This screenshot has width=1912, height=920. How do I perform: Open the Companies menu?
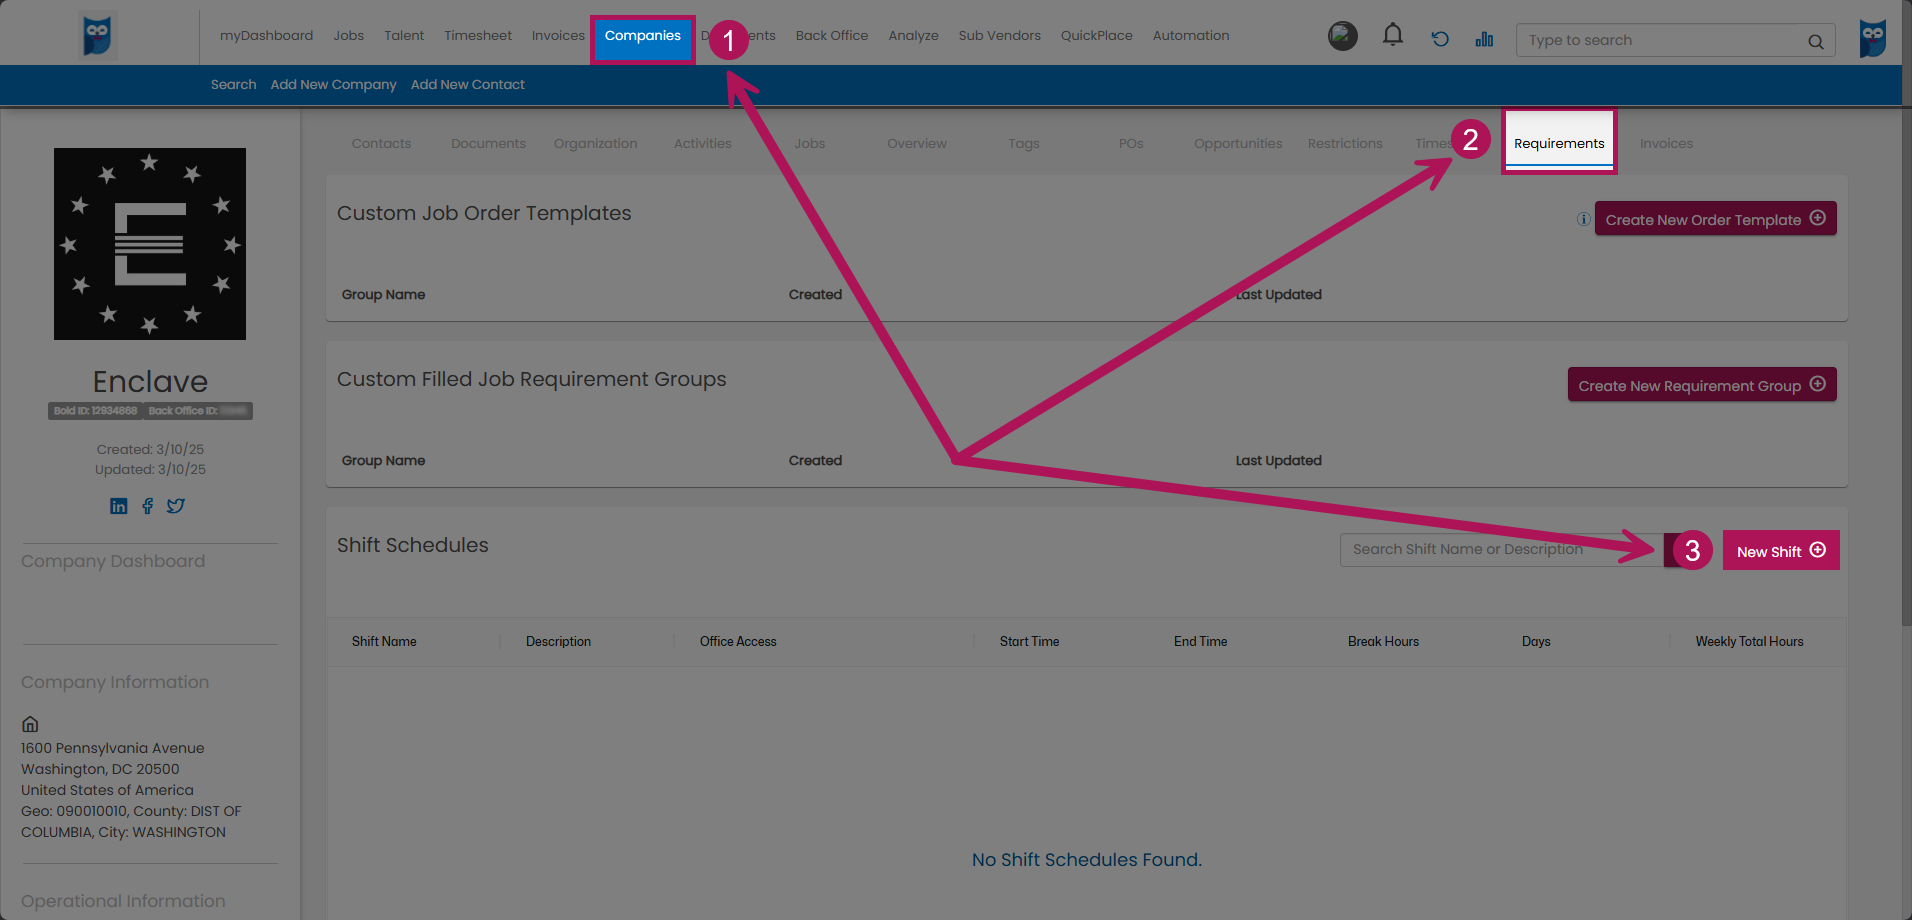pyautogui.click(x=642, y=36)
